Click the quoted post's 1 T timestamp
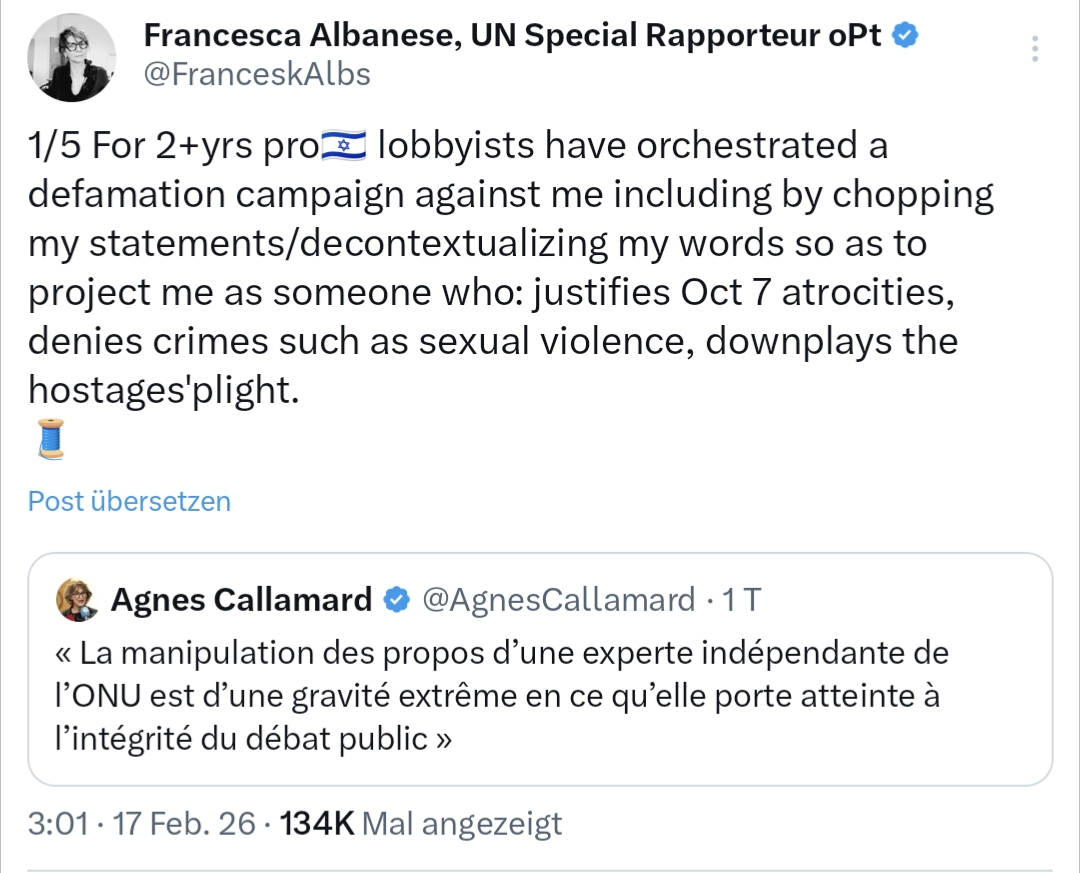The width and height of the screenshot is (1080, 873). 741,599
